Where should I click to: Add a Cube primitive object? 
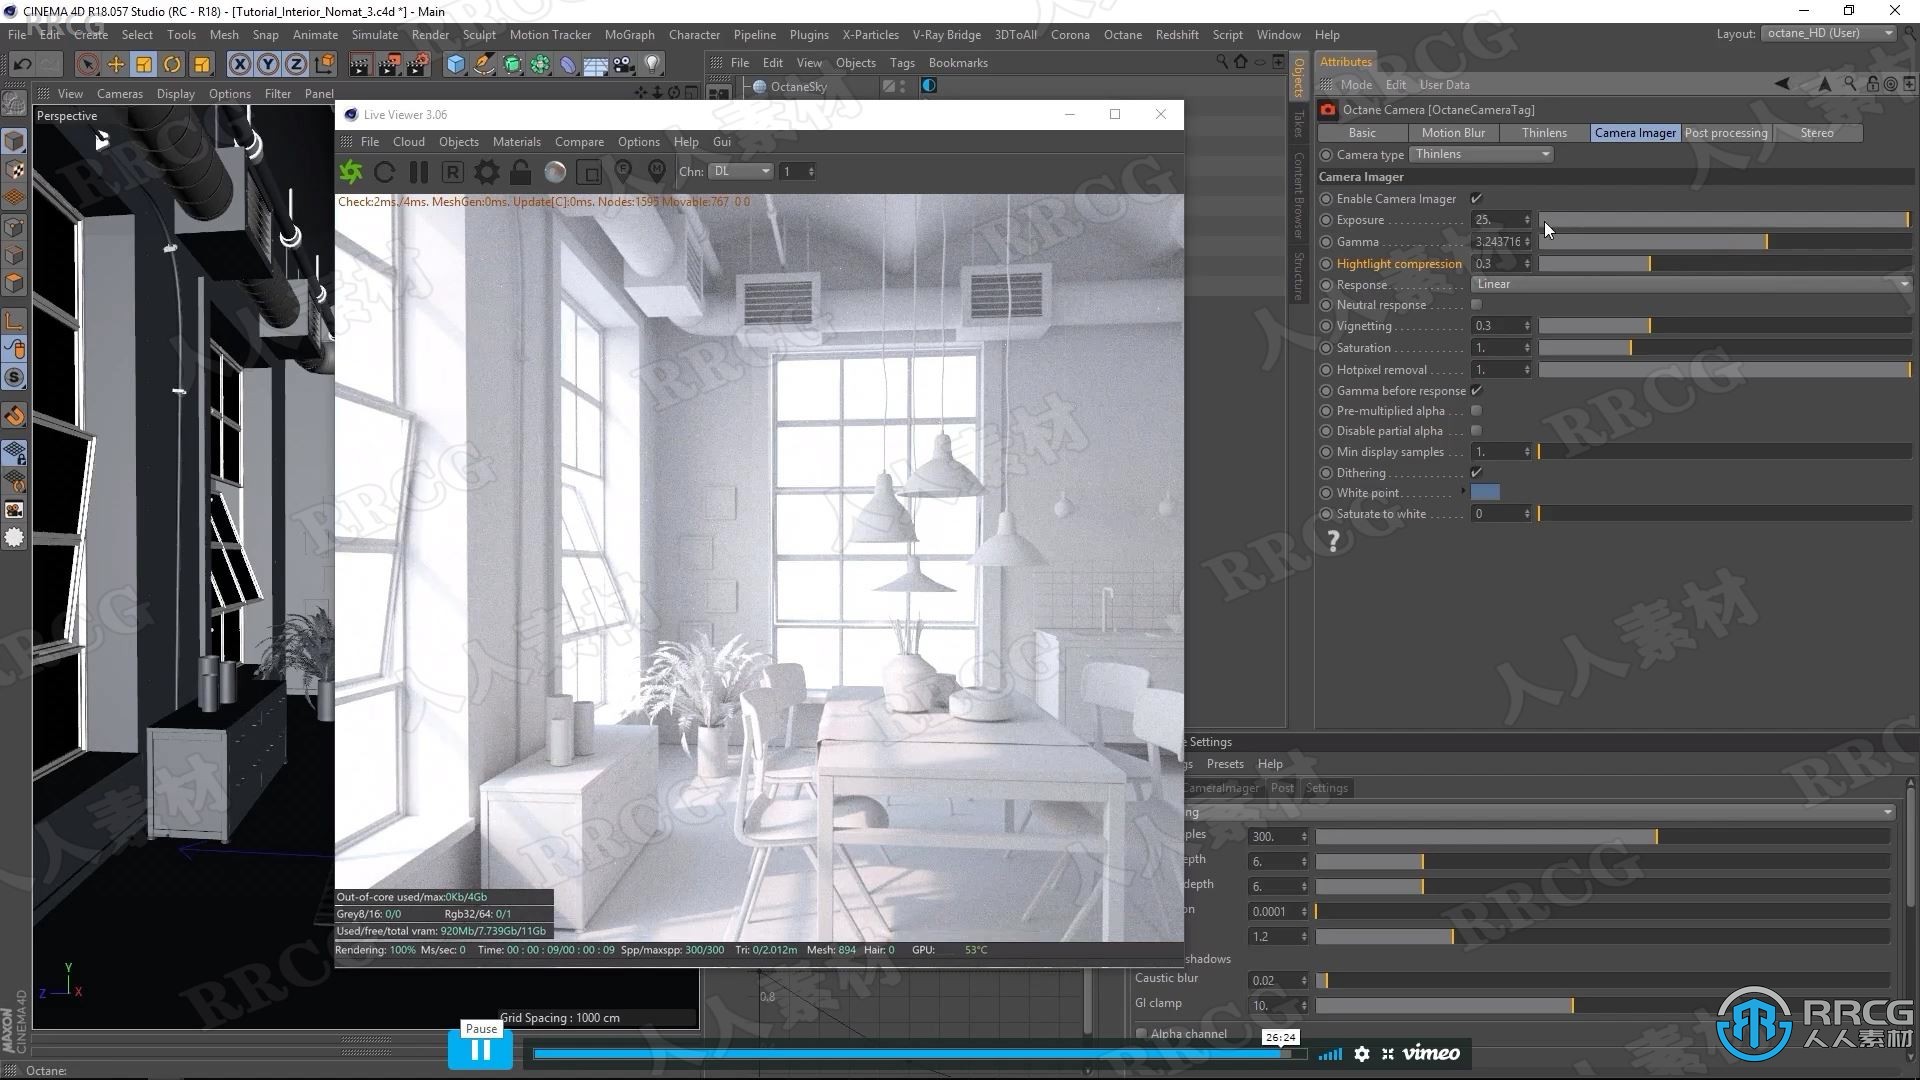pyautogui.click(x=456, y=64)
